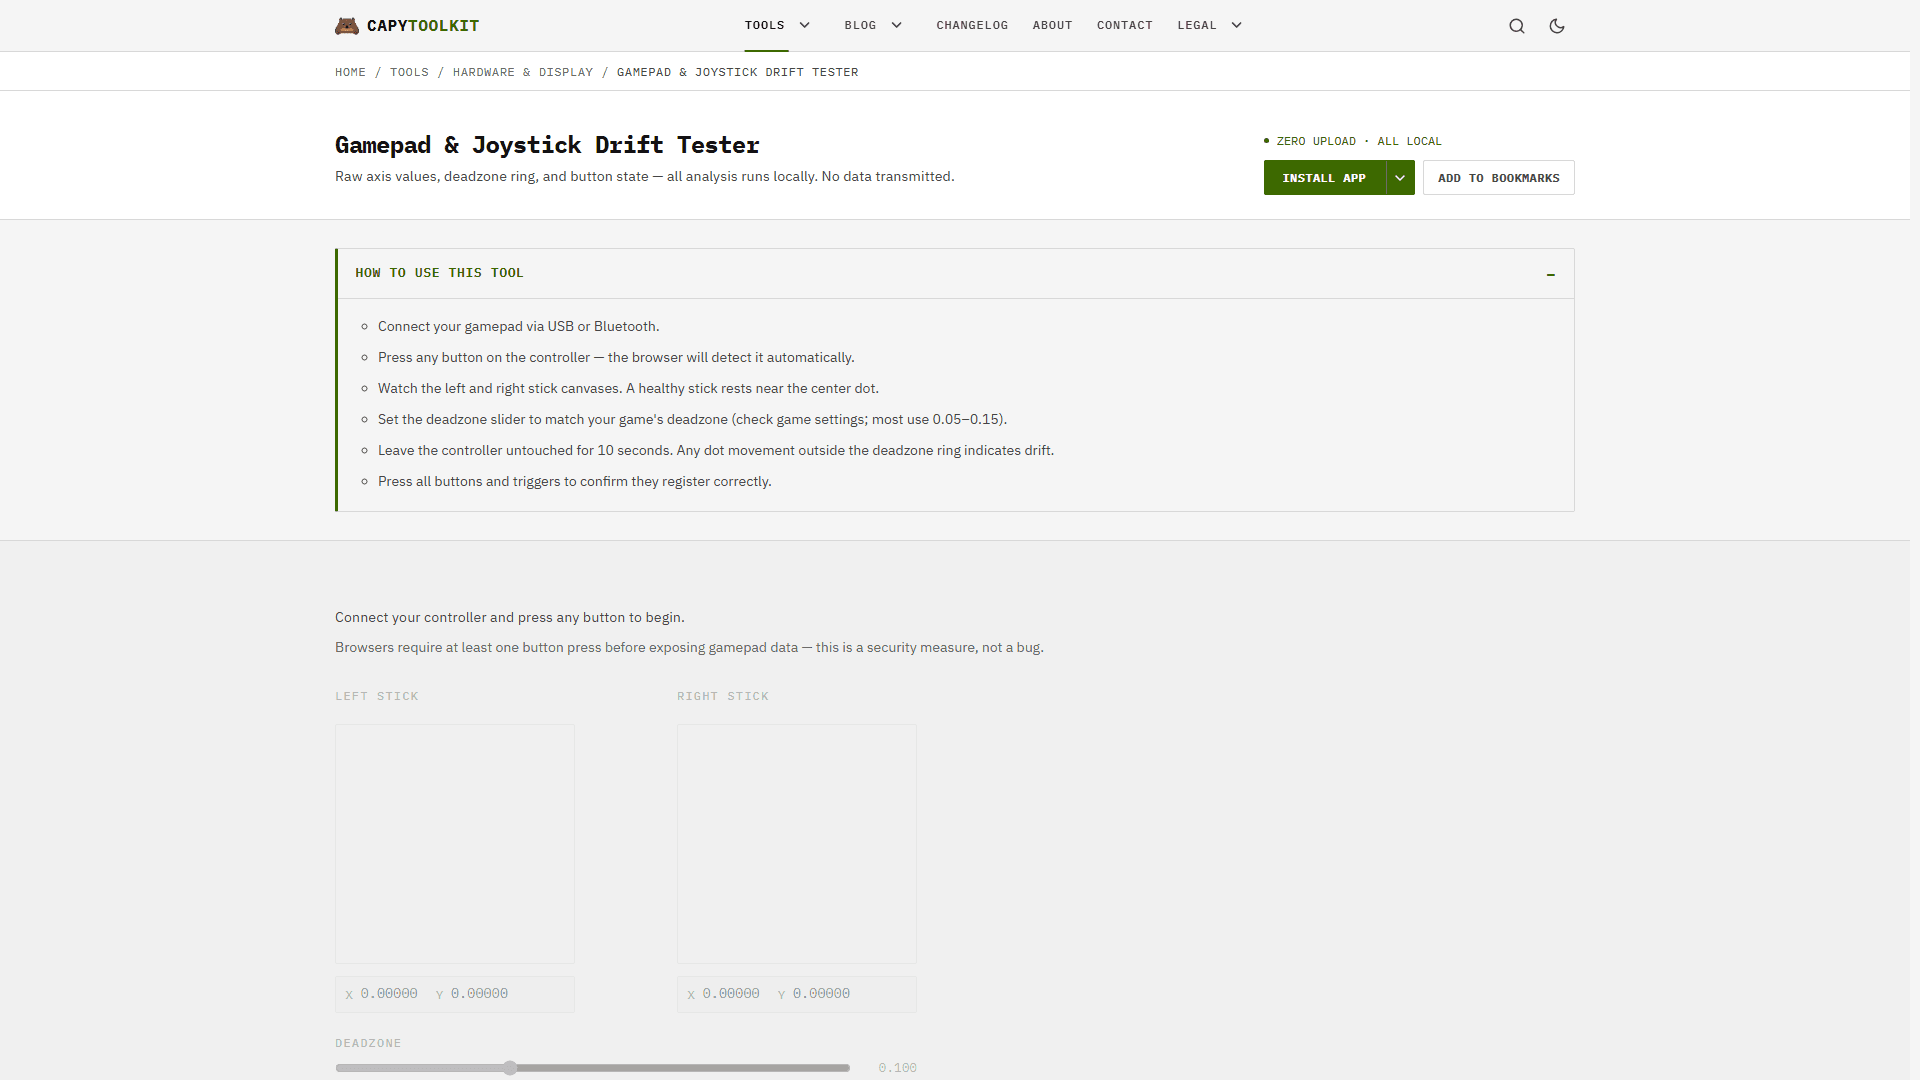Click the Right Stick X/Y readout
This screenshot has width=1920, height=1080.
point(797,994)
